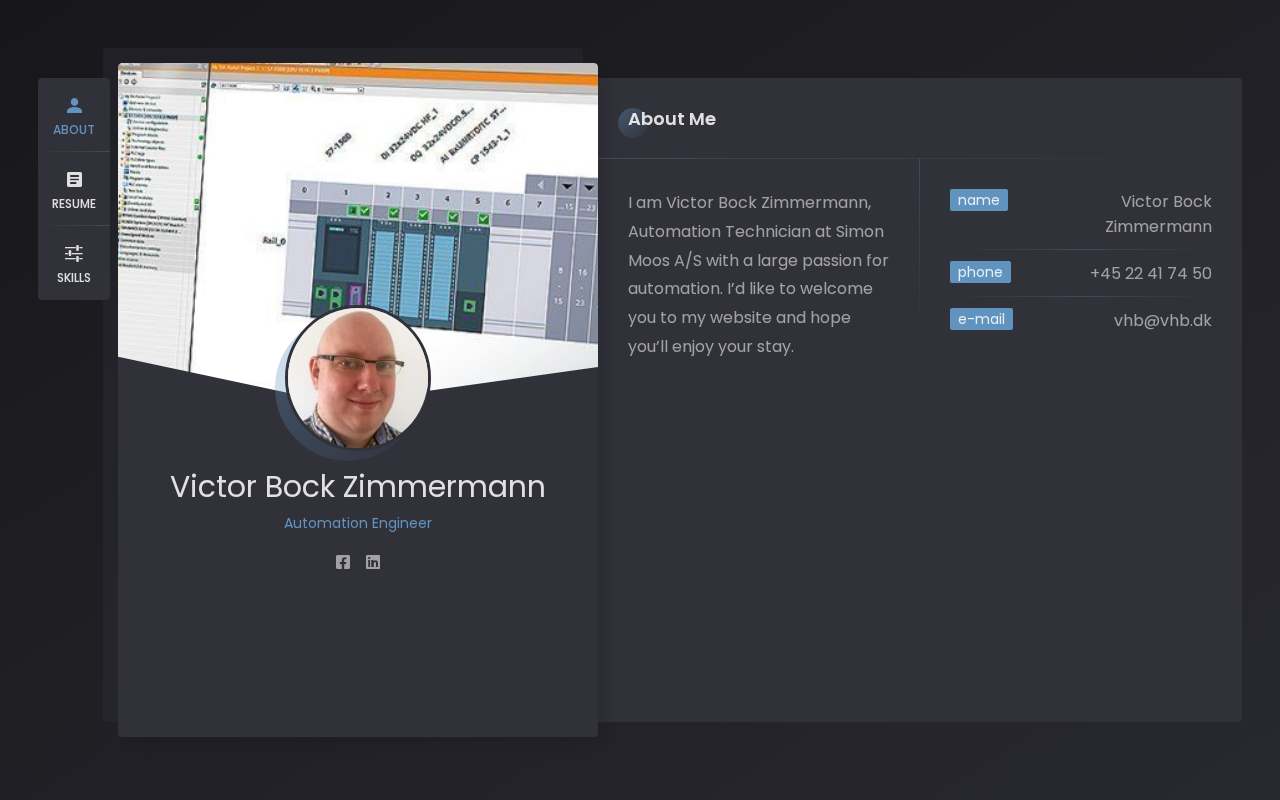Open the Facebook profile icon
Viewport: 1280px width, 800px height.
tap(343, 562)
